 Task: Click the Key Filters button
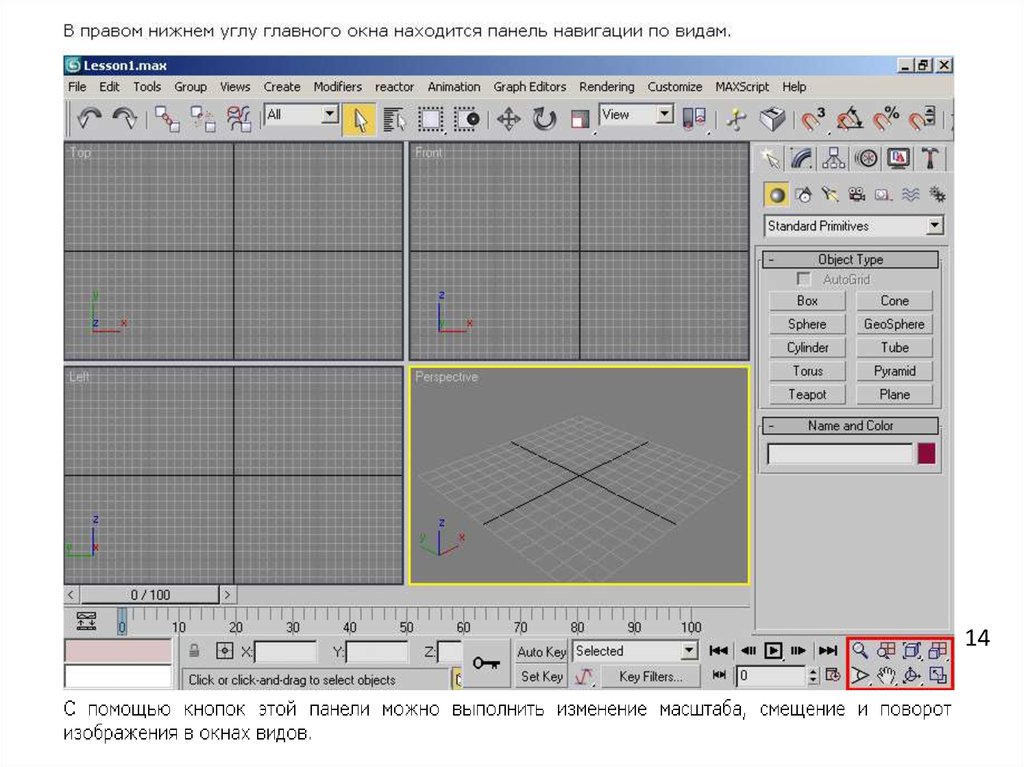pos(650,677)
